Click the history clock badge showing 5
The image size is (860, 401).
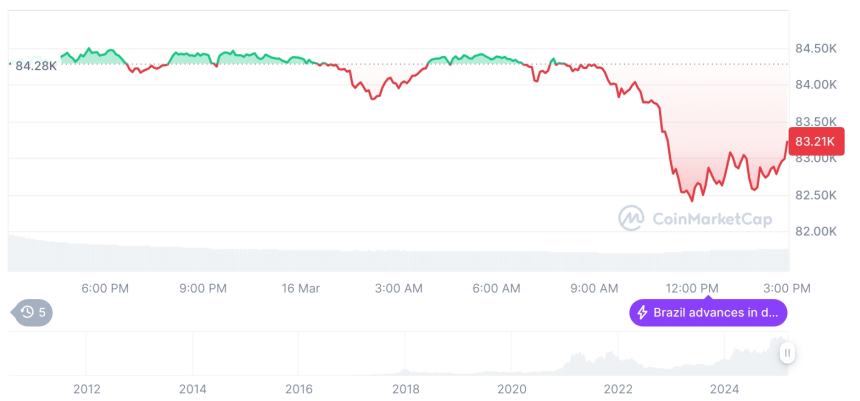pos(34,312)
